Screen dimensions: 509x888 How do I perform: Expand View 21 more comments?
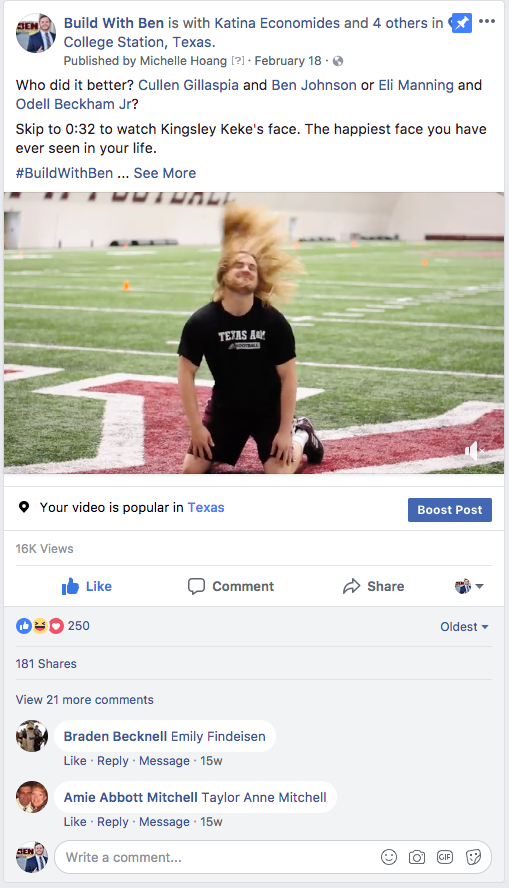pos(84,699)
